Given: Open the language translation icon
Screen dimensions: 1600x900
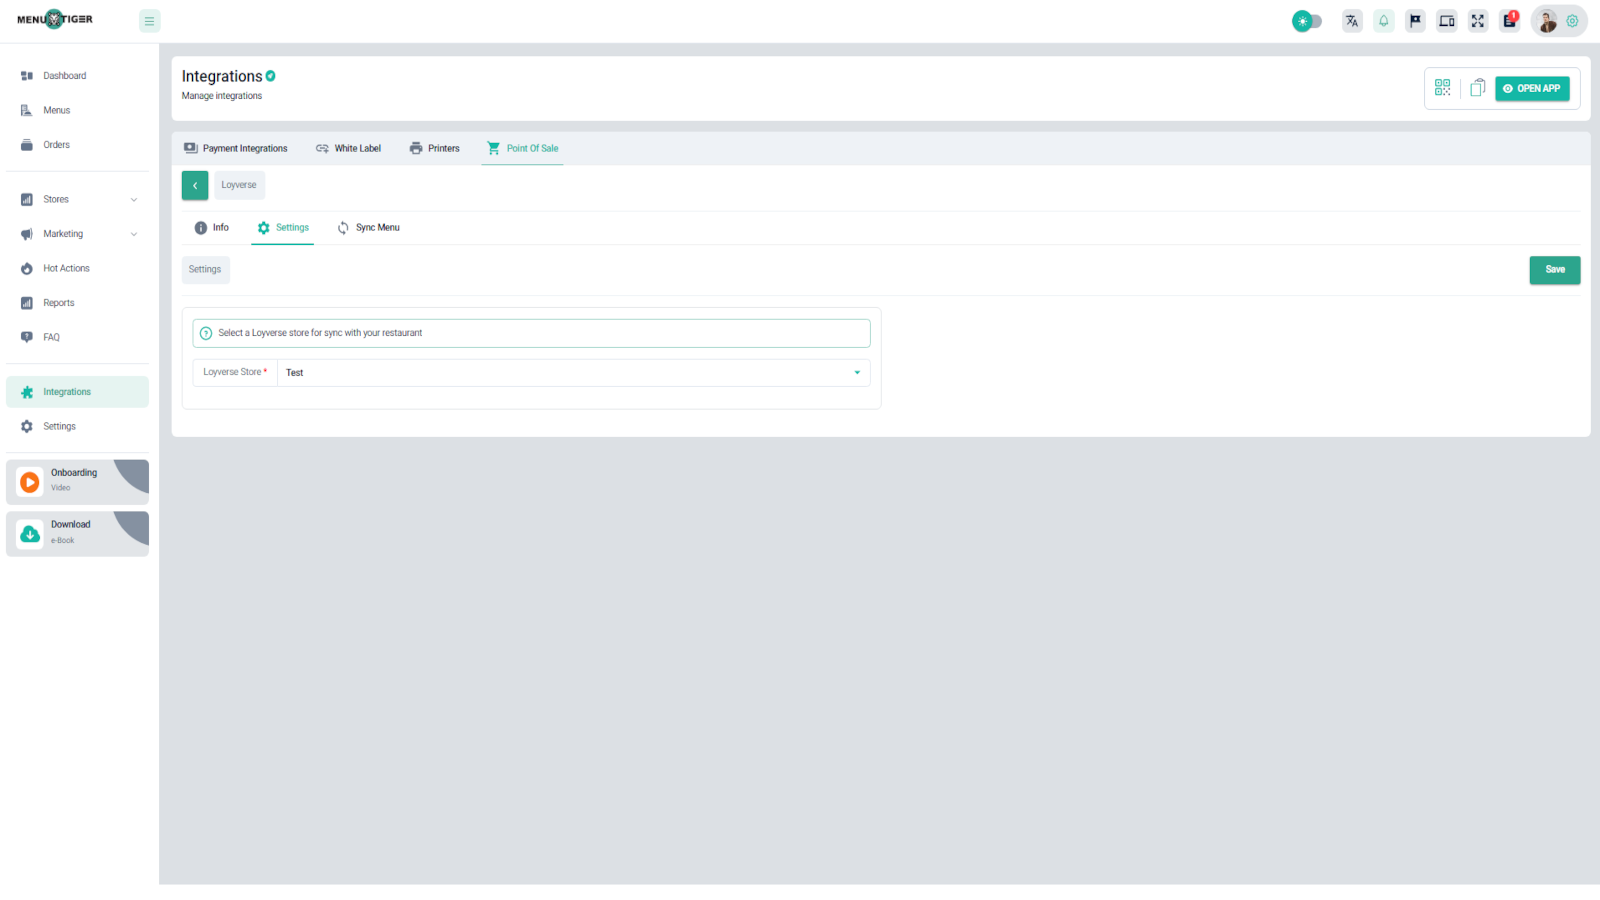Looking at the screenshot, I should (1352, 21).
